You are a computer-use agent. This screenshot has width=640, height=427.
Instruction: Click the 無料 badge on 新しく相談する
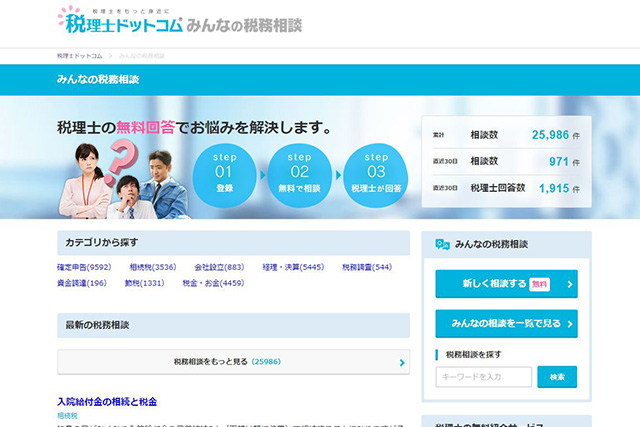(539, 284)
